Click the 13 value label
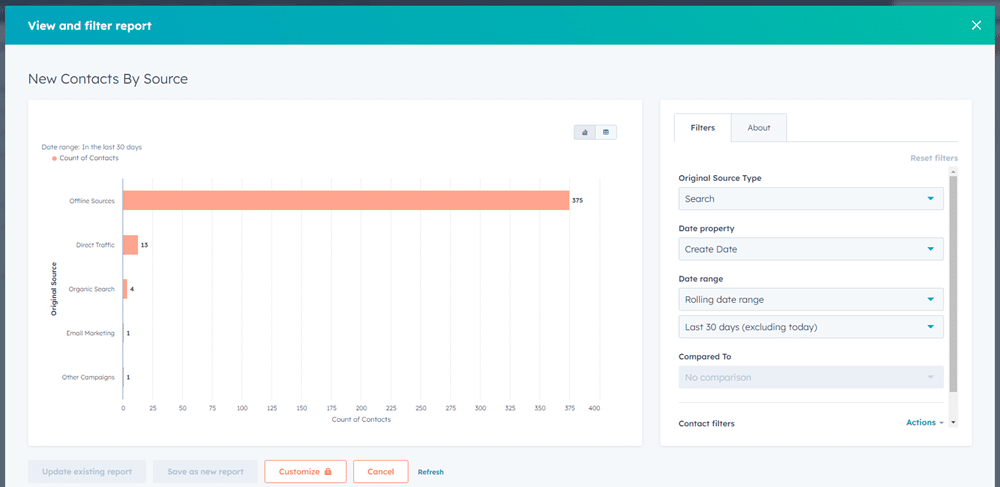The height and width of the screenshot is (487, 1000). [x=144, y=245]
